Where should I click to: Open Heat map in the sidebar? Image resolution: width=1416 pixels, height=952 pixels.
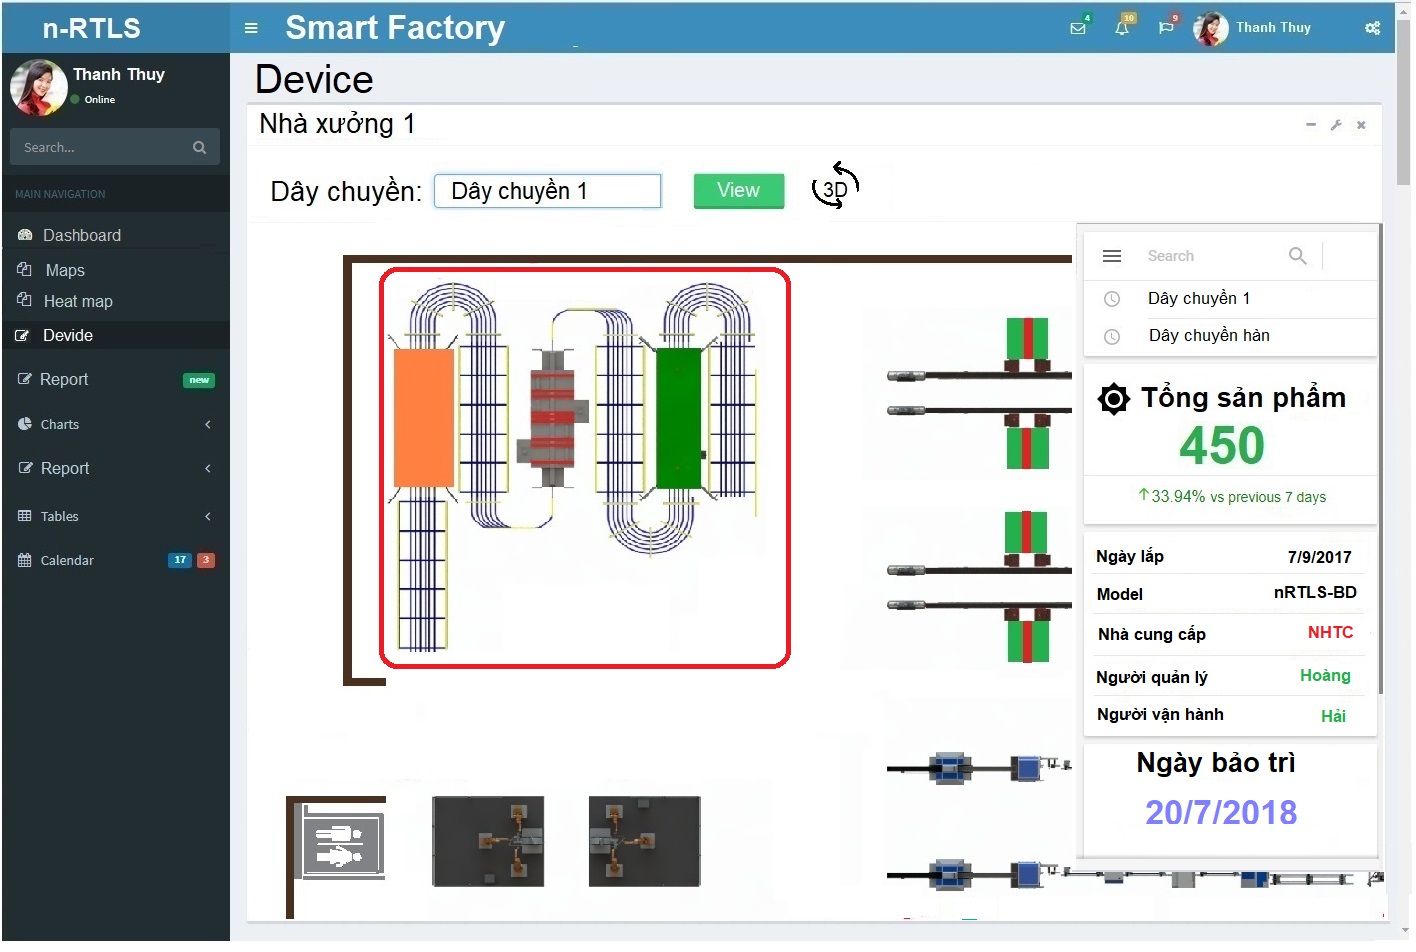pos(78,301)
